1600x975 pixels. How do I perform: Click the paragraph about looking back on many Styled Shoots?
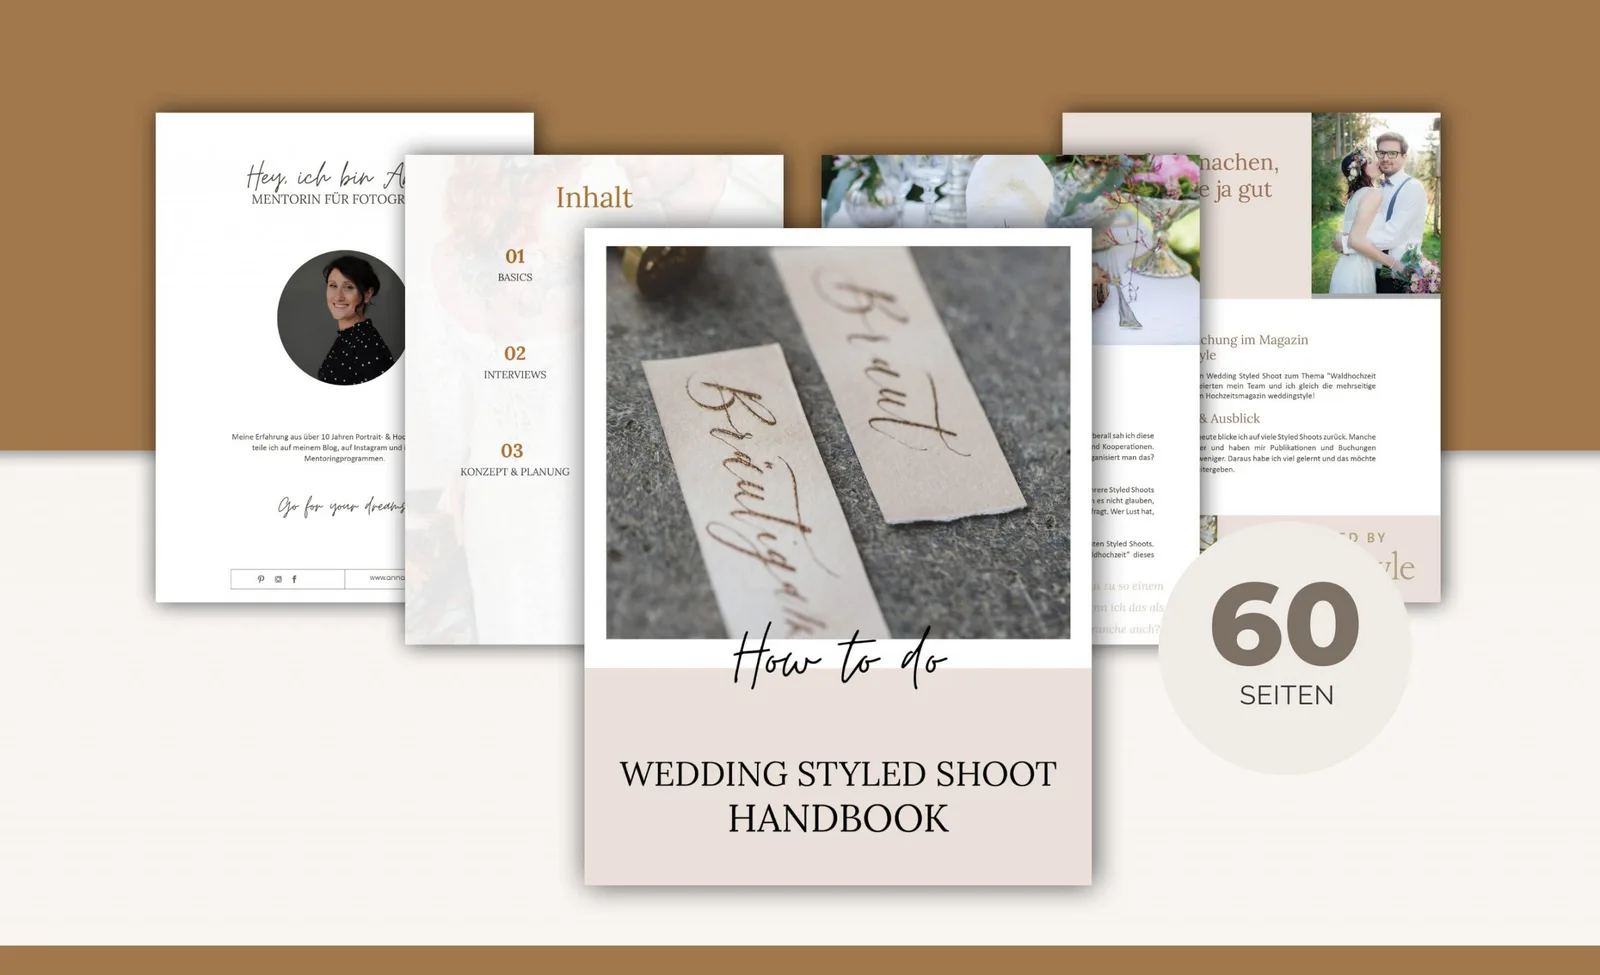tap(1288, 452)
